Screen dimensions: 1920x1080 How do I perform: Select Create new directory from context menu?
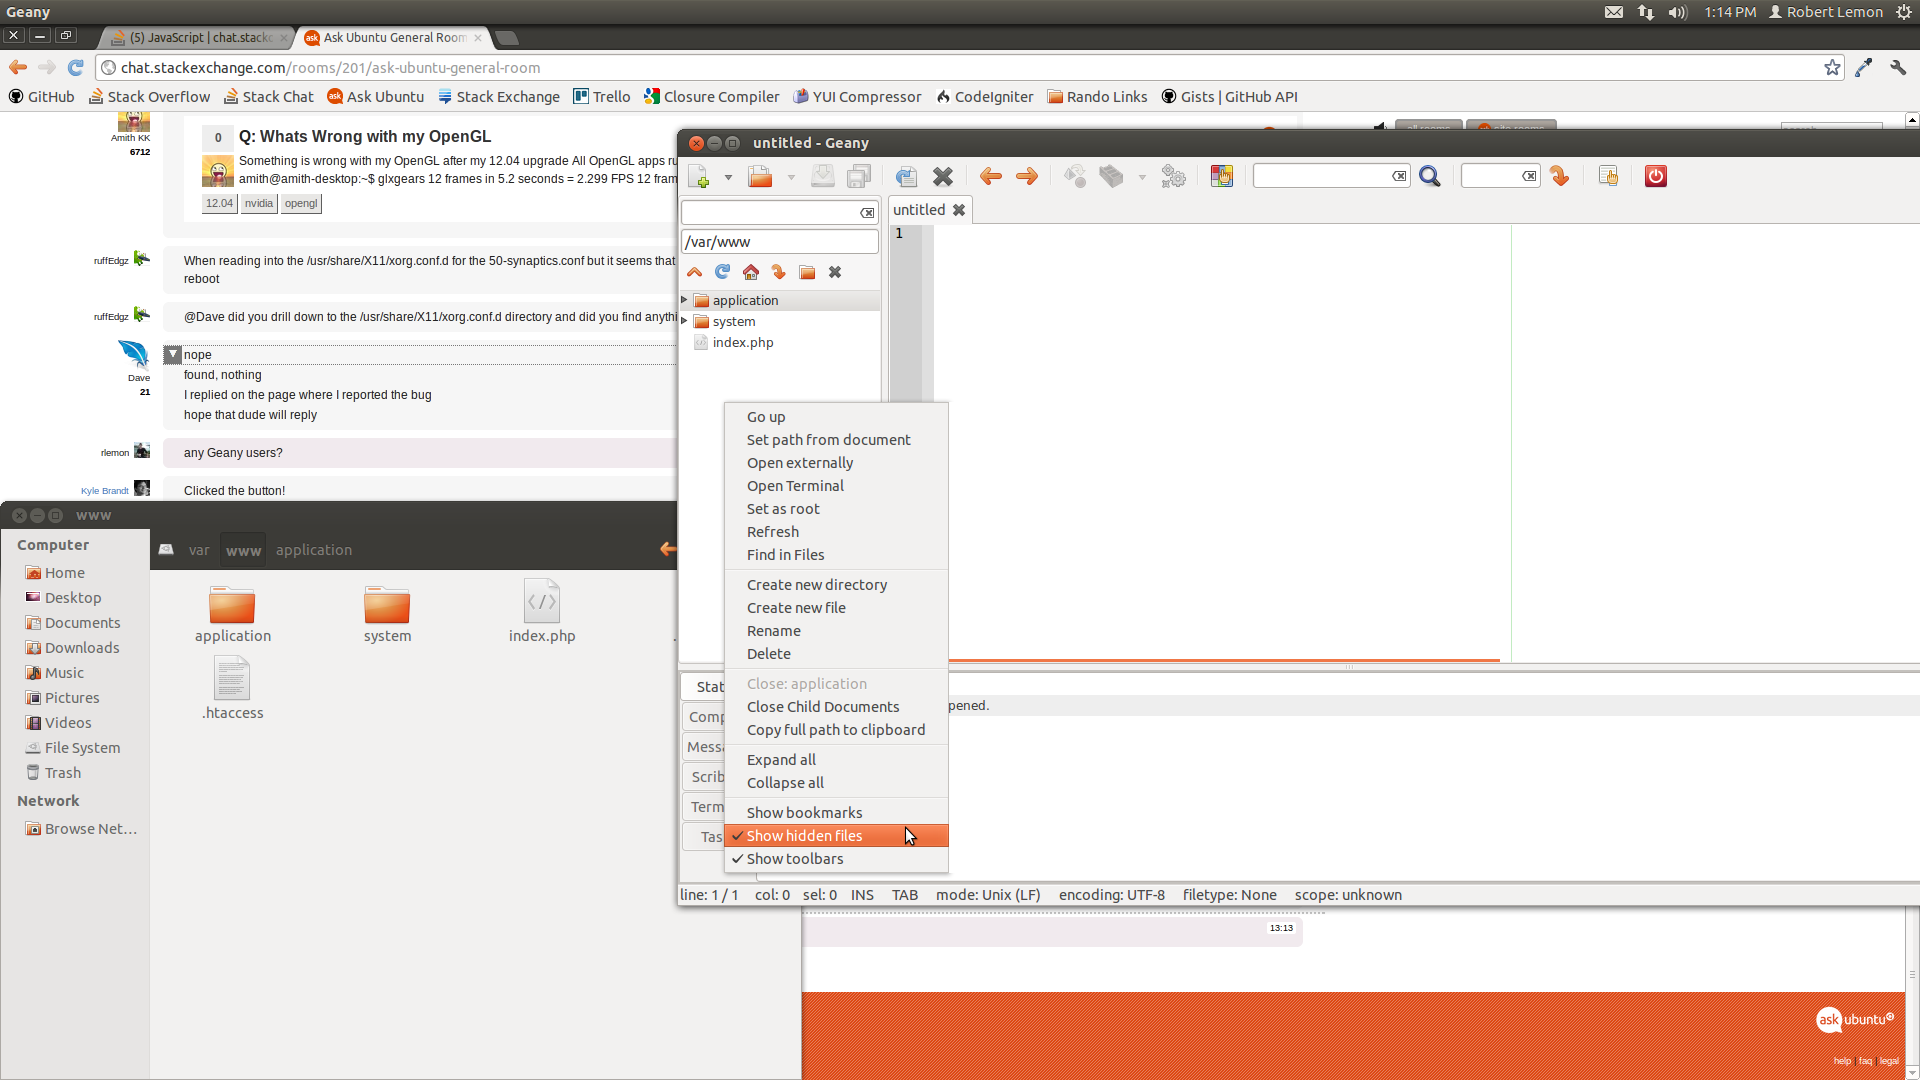[x=816, y=583]
